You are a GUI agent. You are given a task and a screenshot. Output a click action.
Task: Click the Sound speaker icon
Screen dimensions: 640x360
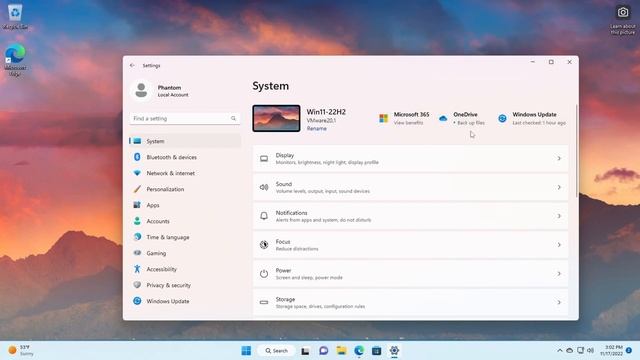264,187
